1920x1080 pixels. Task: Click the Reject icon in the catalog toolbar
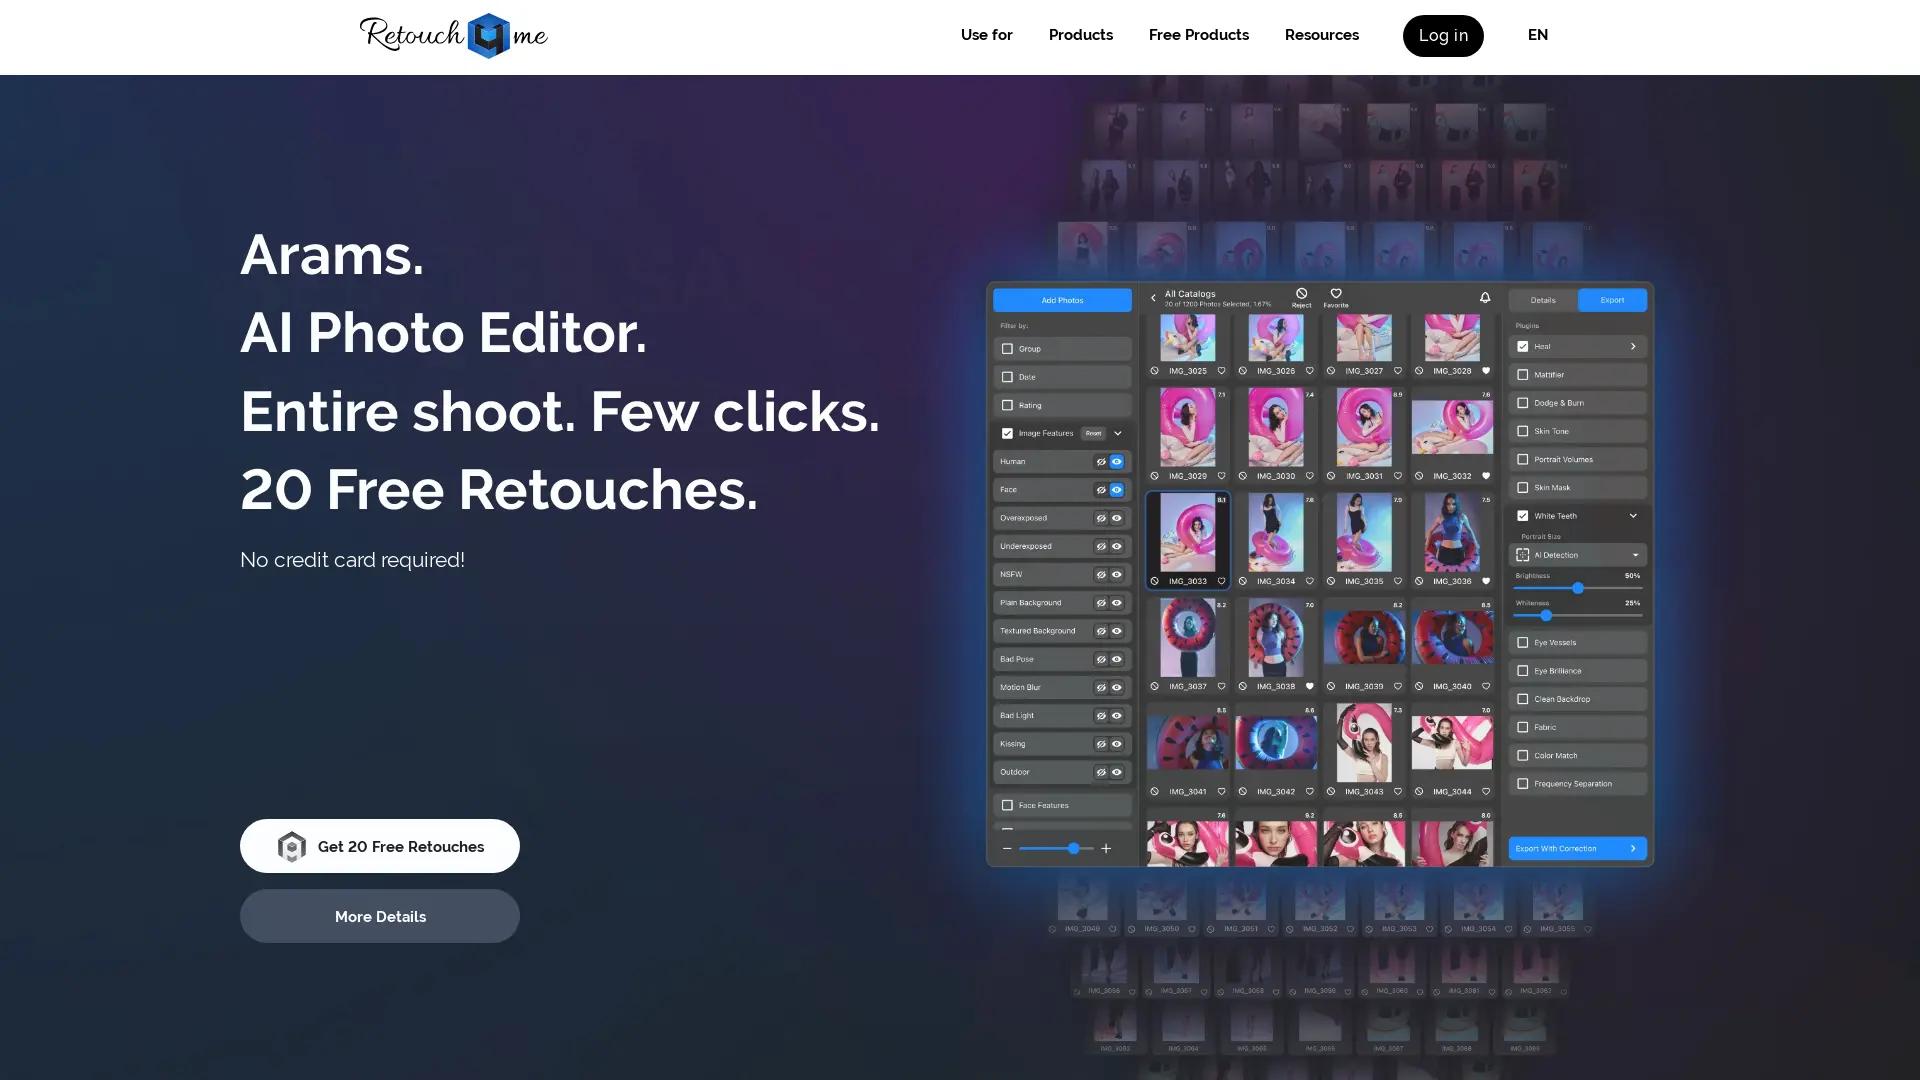[x=1302, y=294]
